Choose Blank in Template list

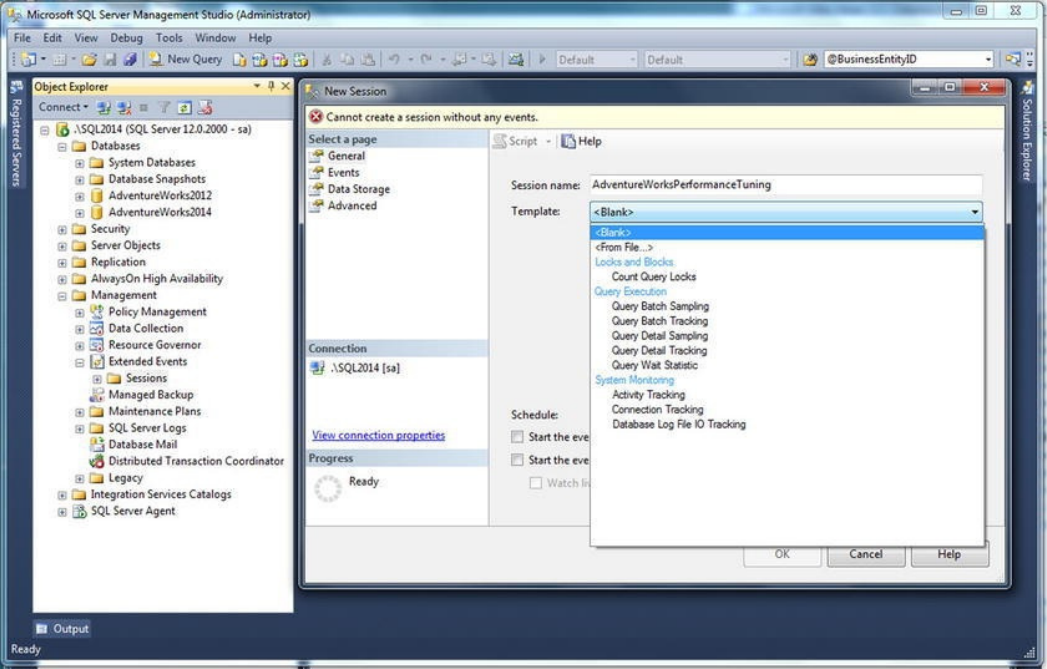tap(787, 232)
